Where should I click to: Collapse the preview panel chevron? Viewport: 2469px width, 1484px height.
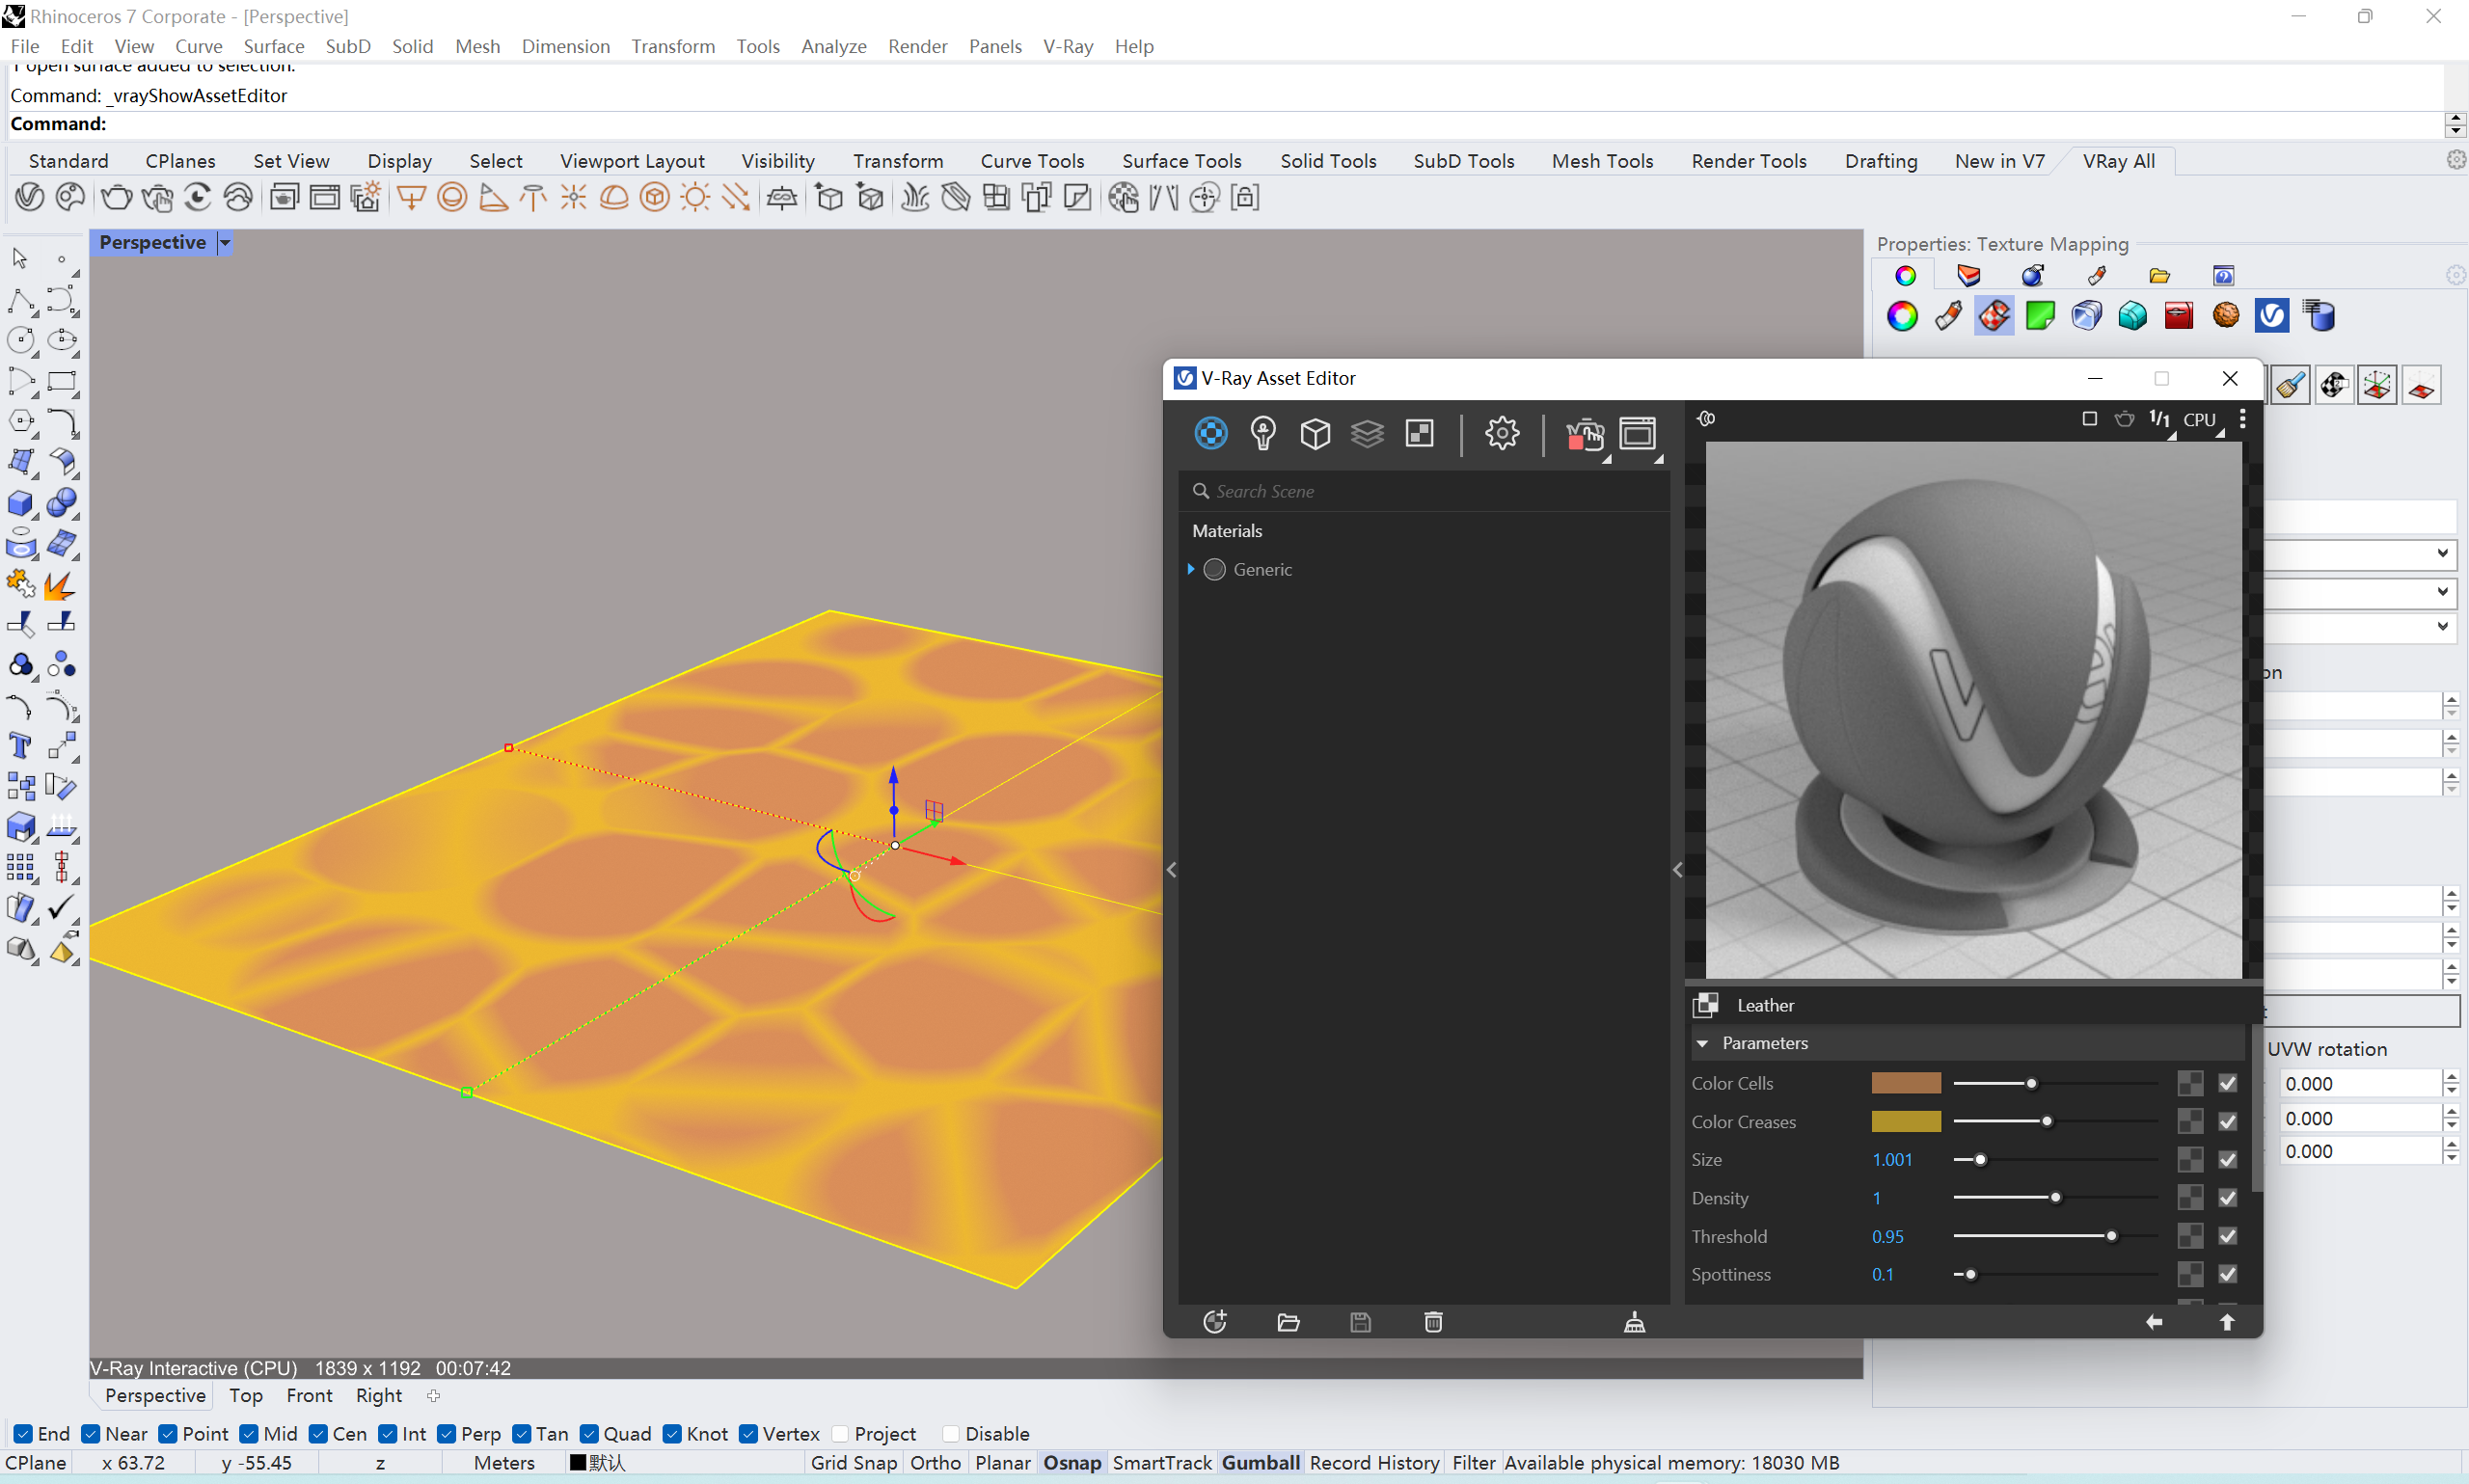coord(1678,870)
